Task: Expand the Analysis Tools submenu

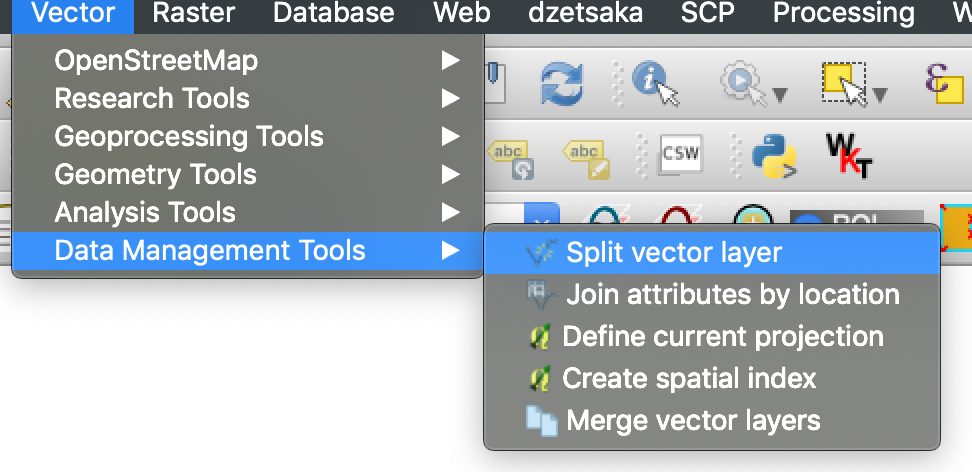Action: [248, 213]
